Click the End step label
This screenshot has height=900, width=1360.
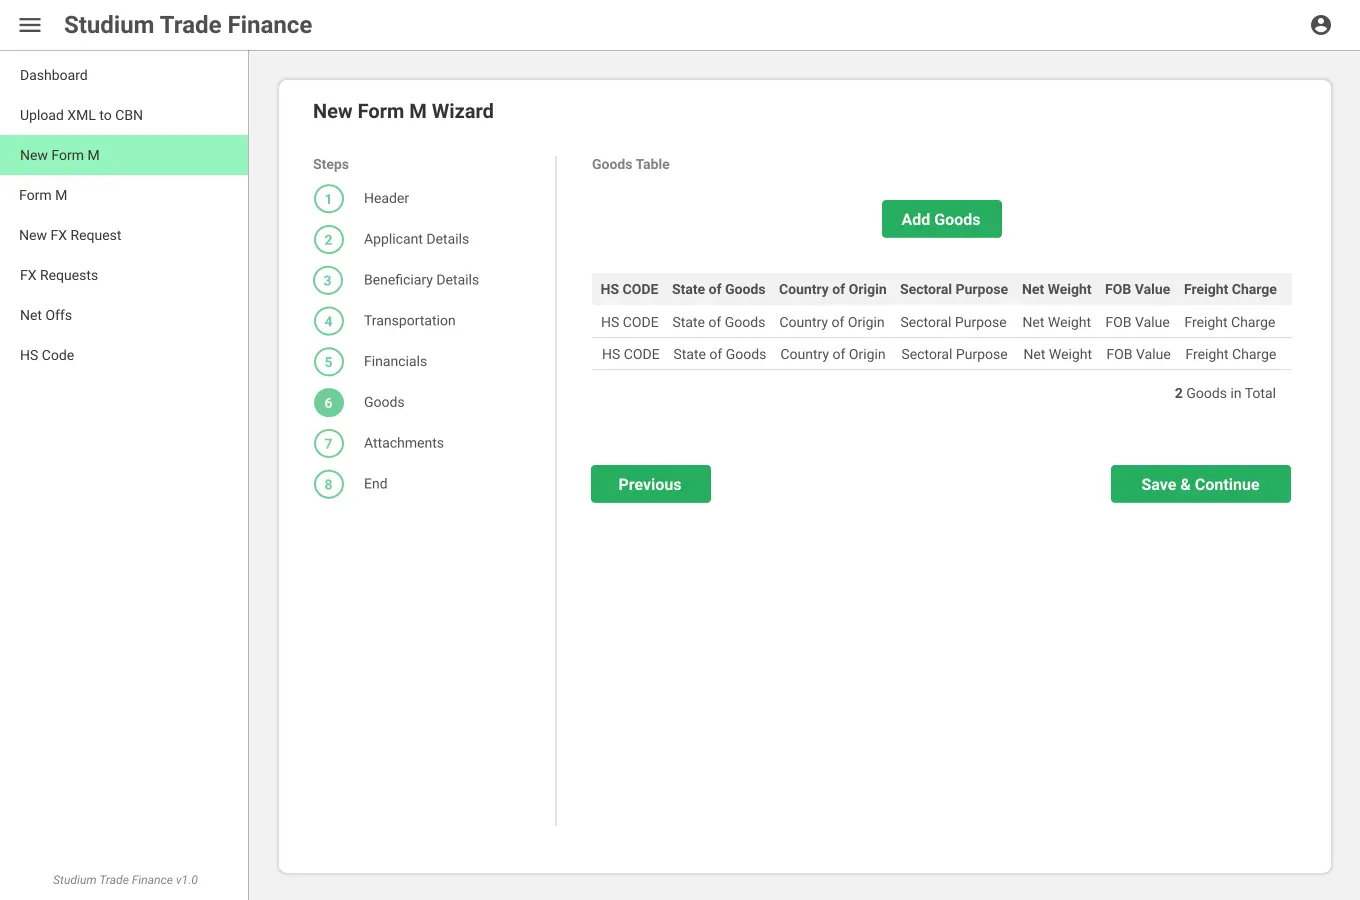coord(375,484)
